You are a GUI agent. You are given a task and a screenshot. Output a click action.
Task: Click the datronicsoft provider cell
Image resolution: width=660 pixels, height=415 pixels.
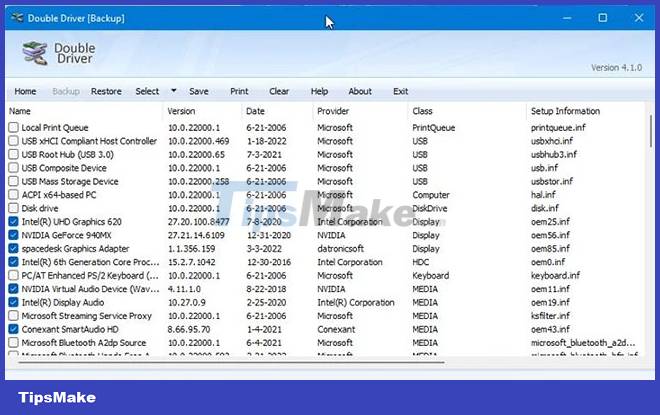(341, 249)
